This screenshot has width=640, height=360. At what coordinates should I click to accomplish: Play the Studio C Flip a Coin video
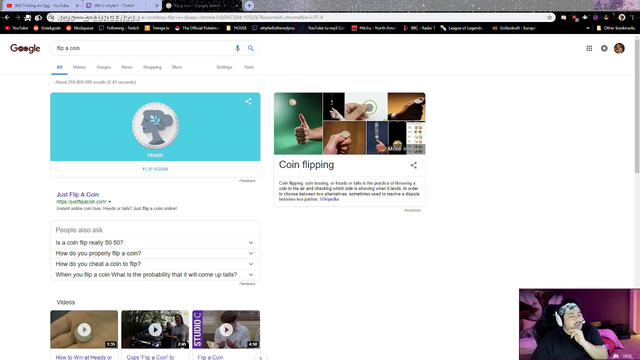tap(226, 329)
